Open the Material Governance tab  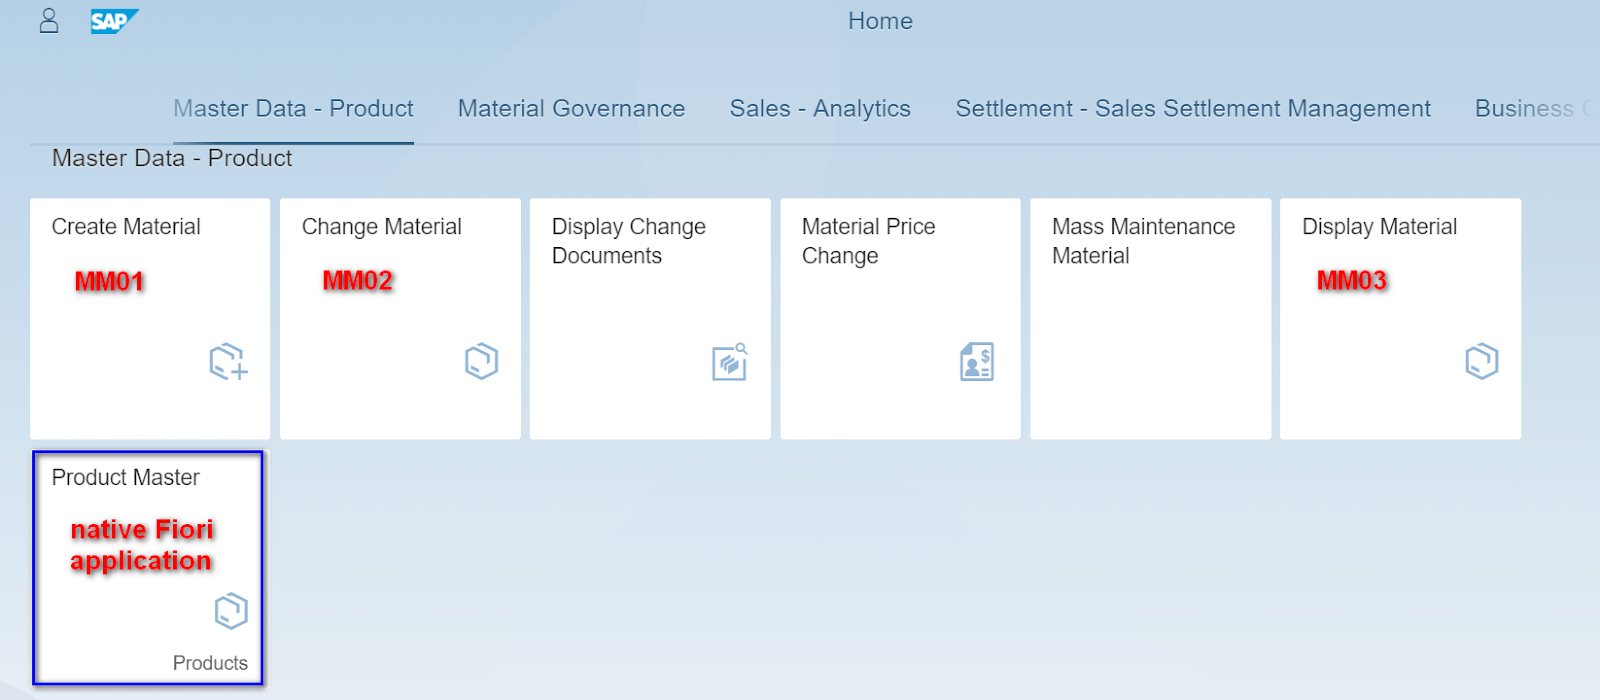571,109
